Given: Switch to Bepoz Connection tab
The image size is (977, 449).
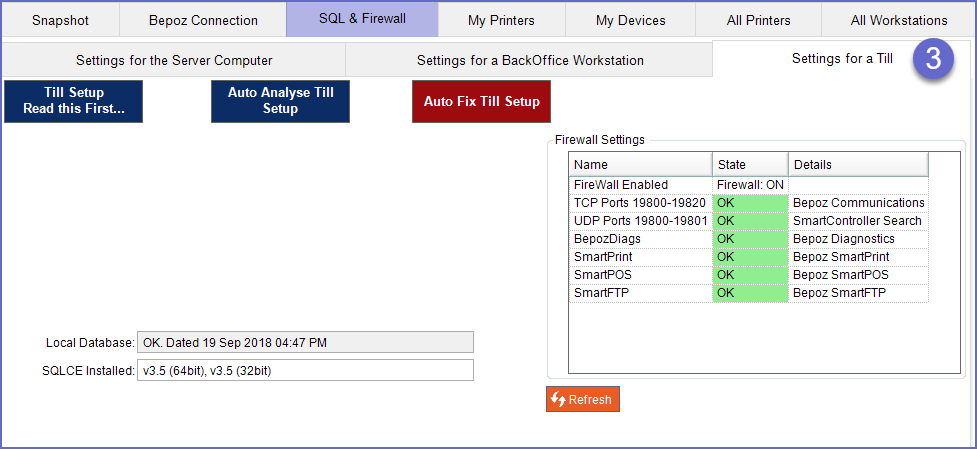Looking at the screenshot, I should pos(203,20).
